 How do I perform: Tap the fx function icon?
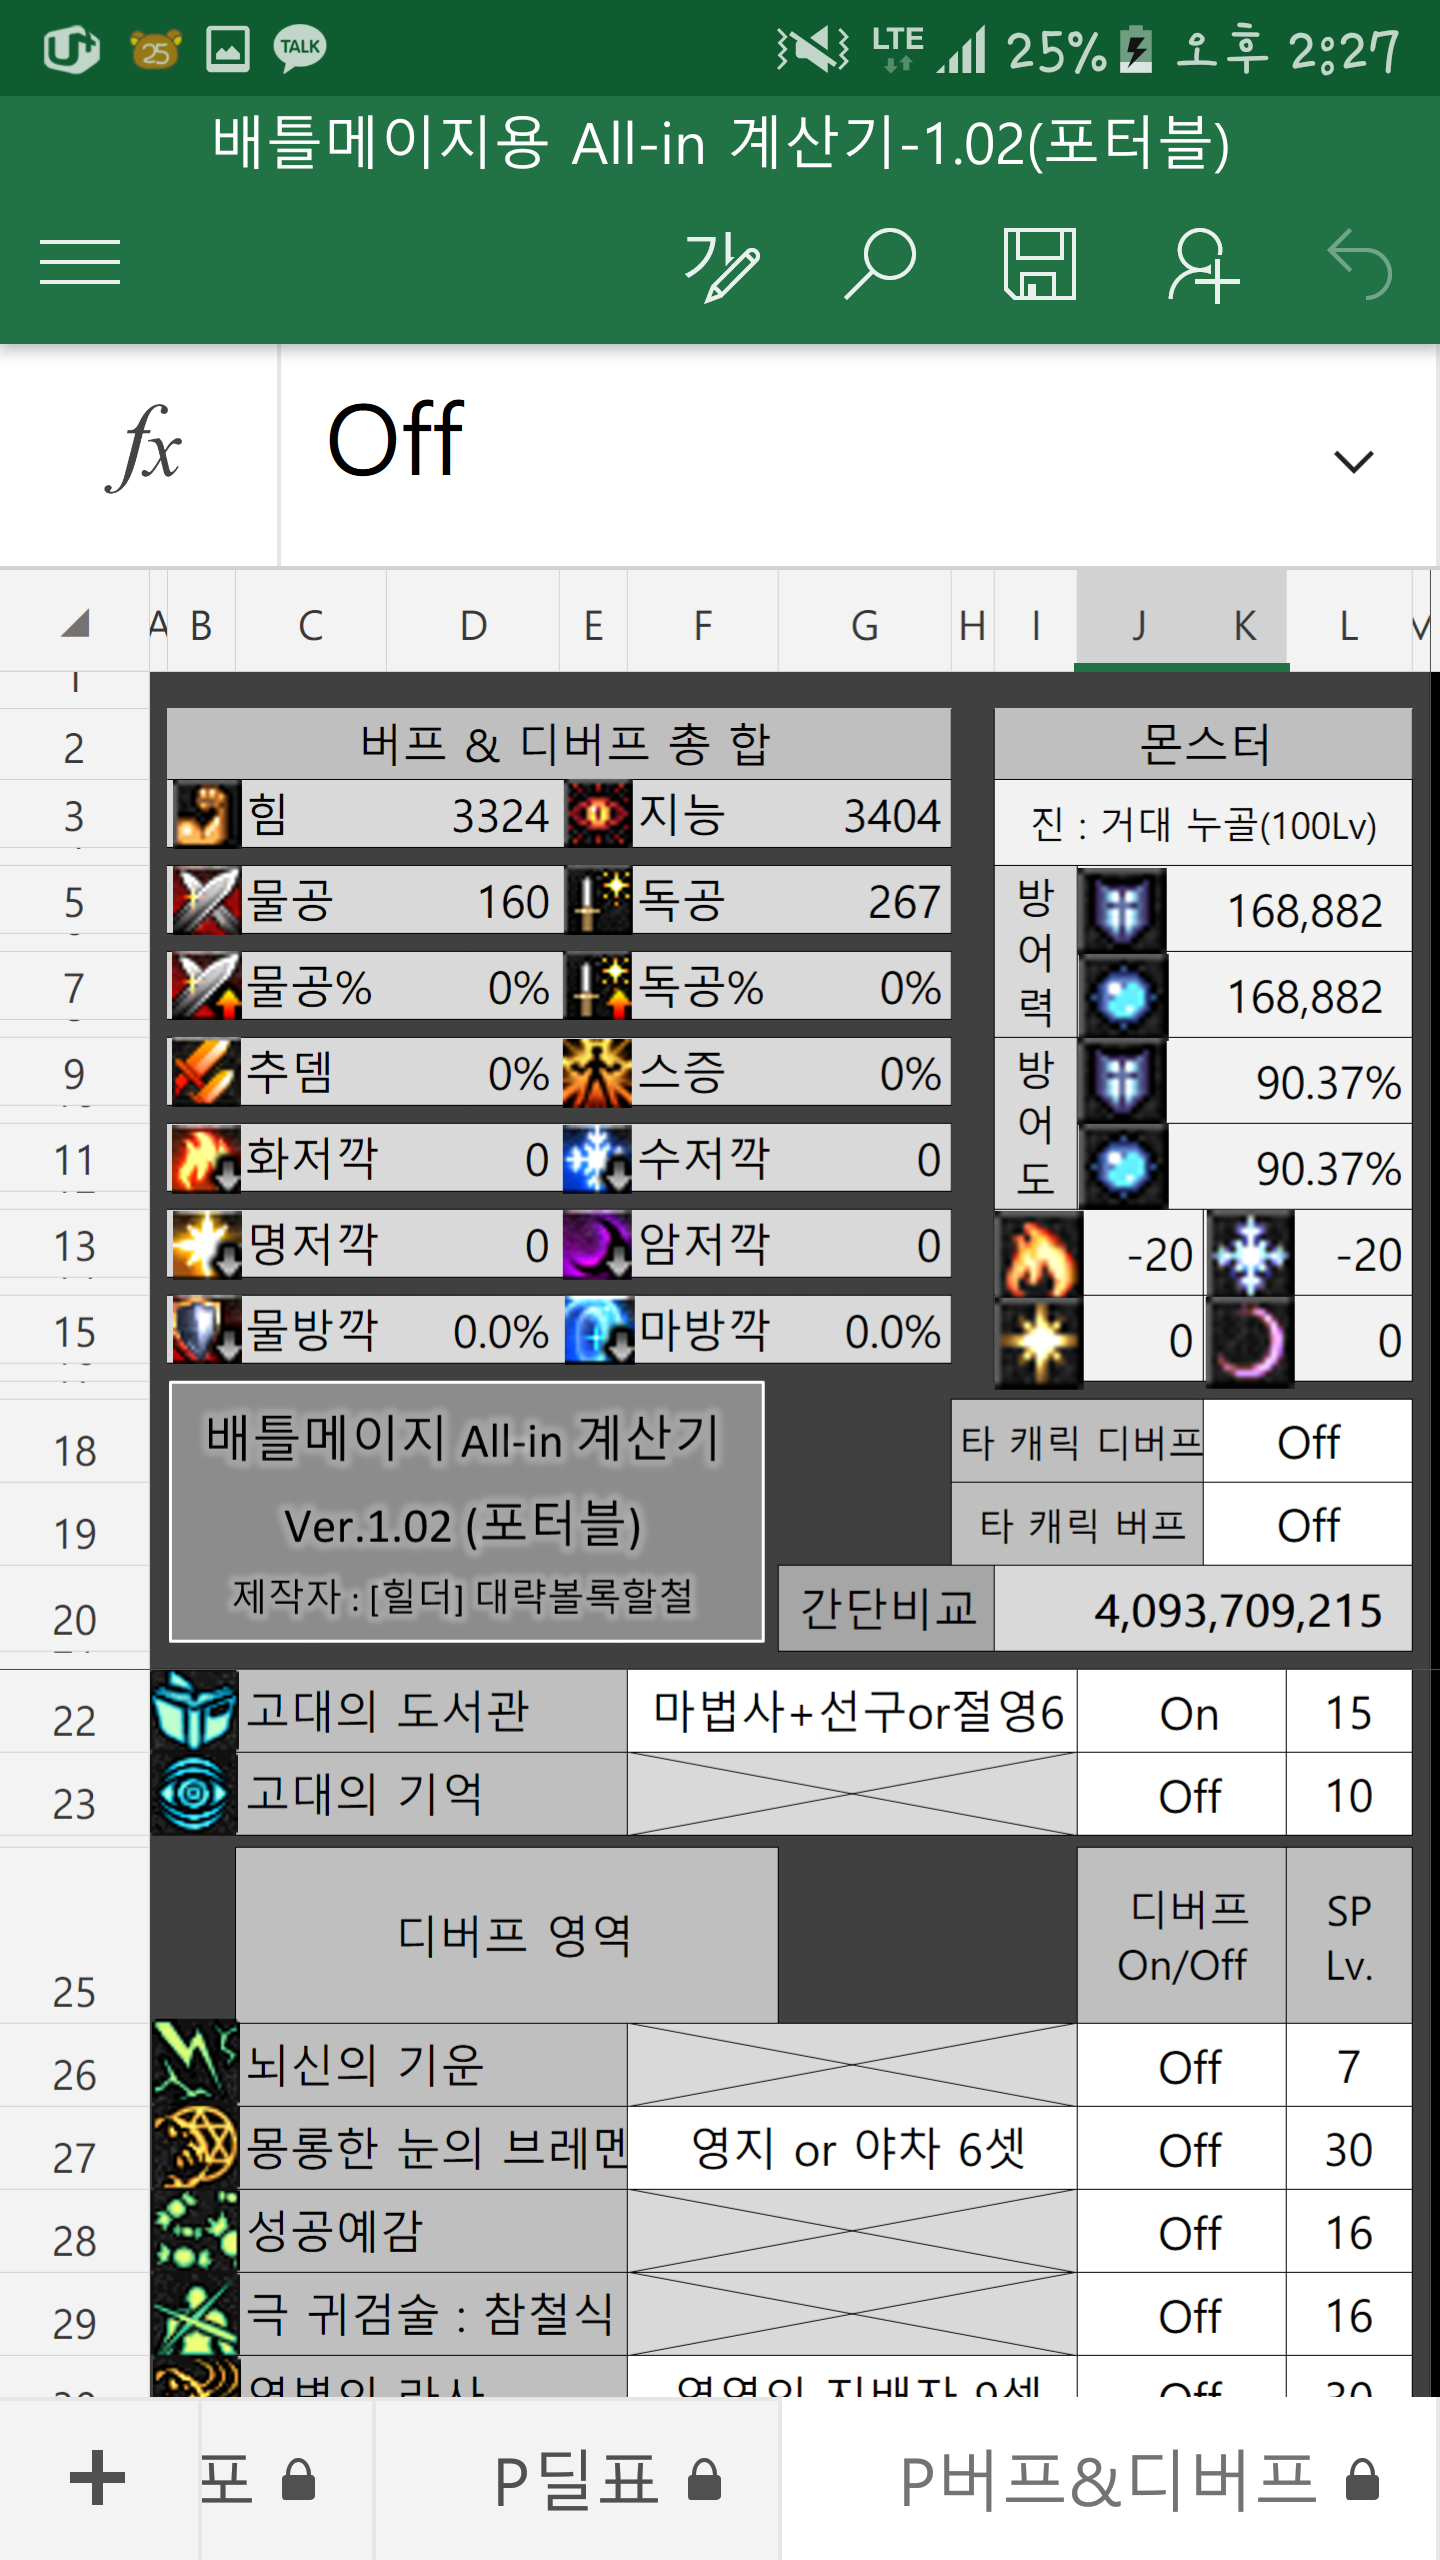coord(142,448)
